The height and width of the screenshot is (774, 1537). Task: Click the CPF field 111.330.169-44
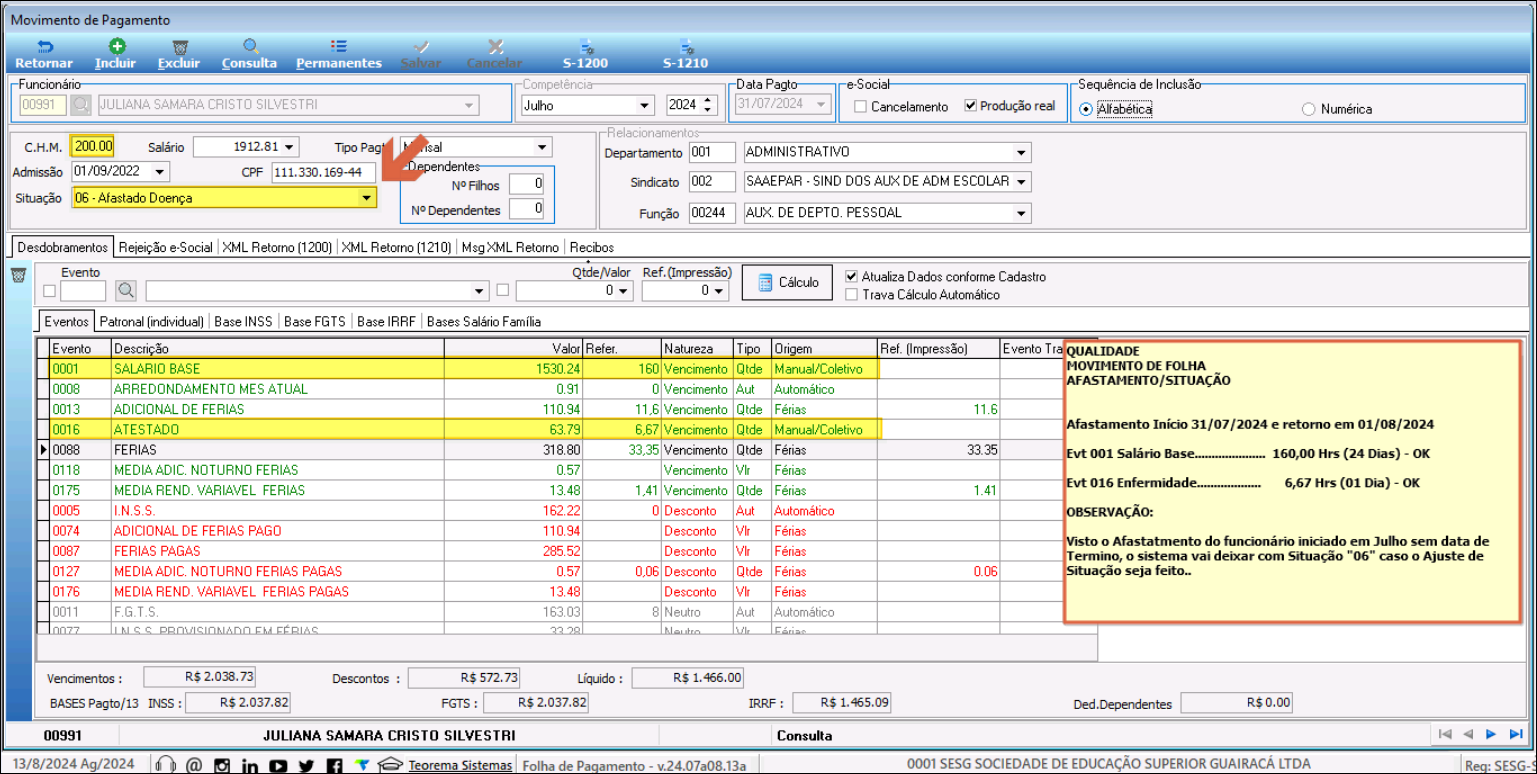click(x=324, y=172)
